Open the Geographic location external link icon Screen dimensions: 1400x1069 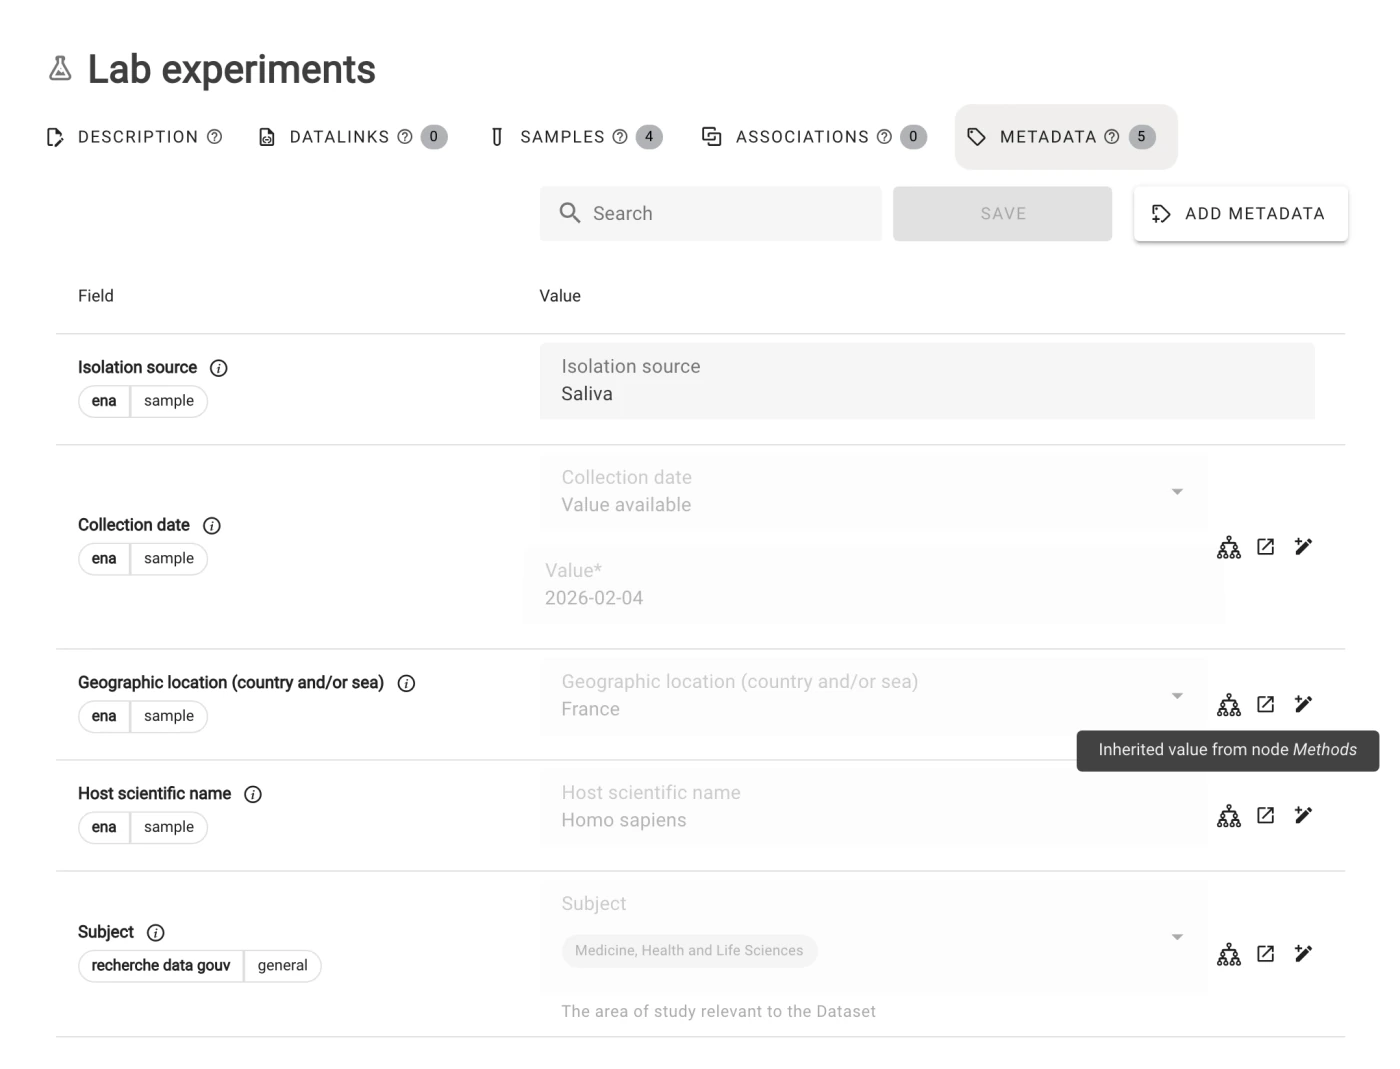point(1266,704)
